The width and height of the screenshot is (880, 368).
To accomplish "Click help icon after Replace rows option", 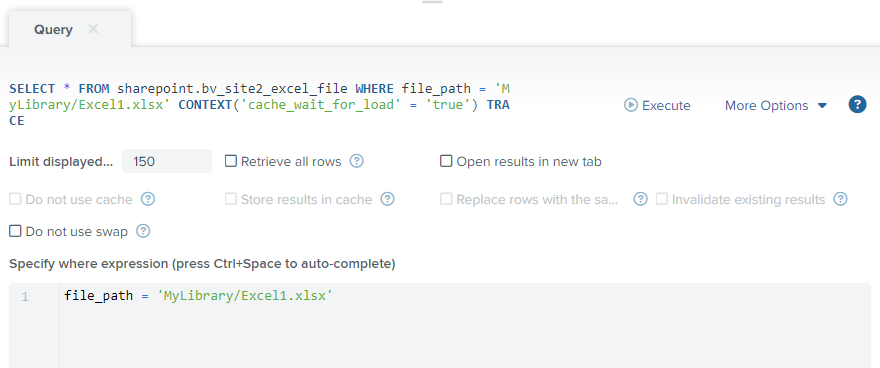I will pyautogui.click(x=641, y=199).
